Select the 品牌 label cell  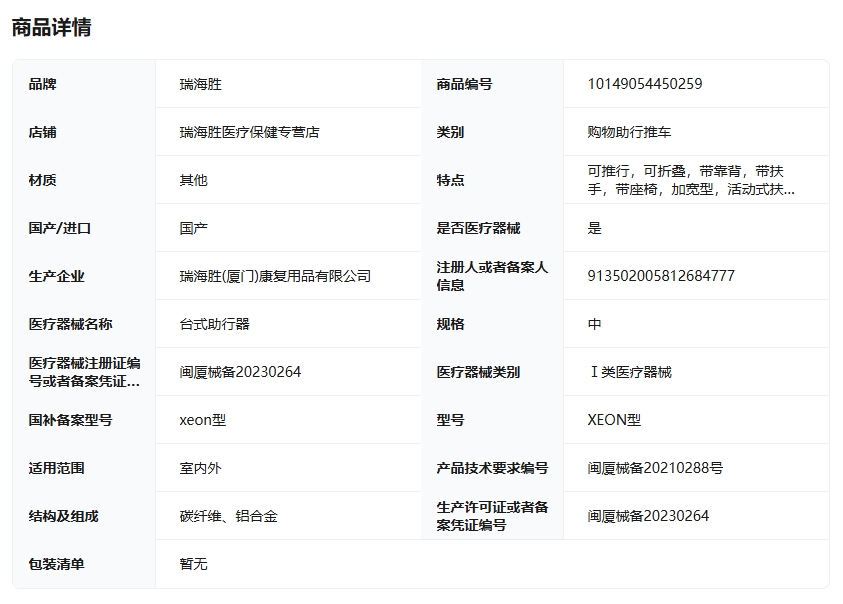click(x=42, y=84)
